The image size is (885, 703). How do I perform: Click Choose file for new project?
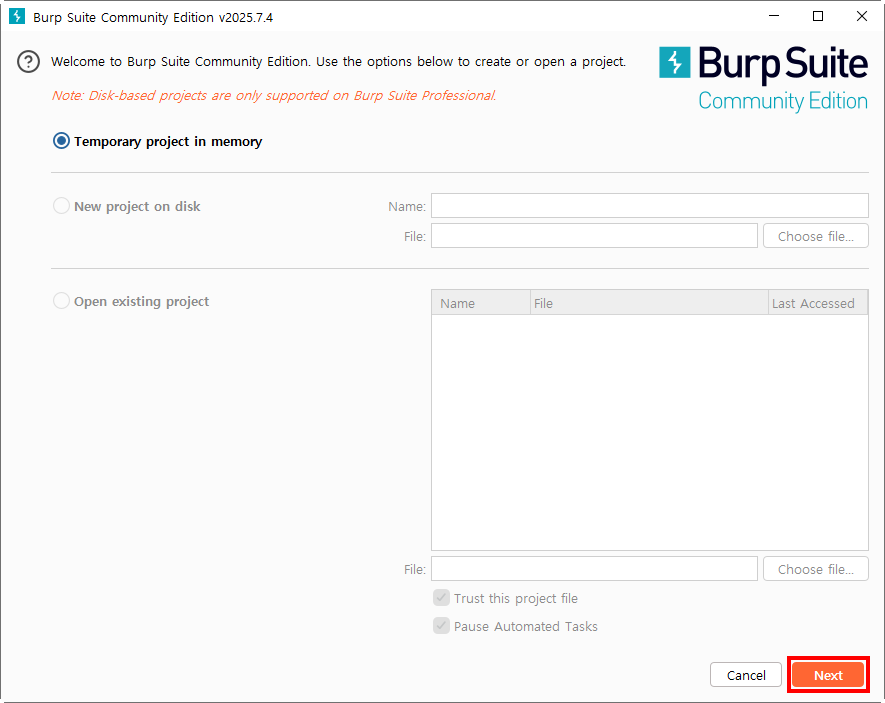(x=816, y=236)
